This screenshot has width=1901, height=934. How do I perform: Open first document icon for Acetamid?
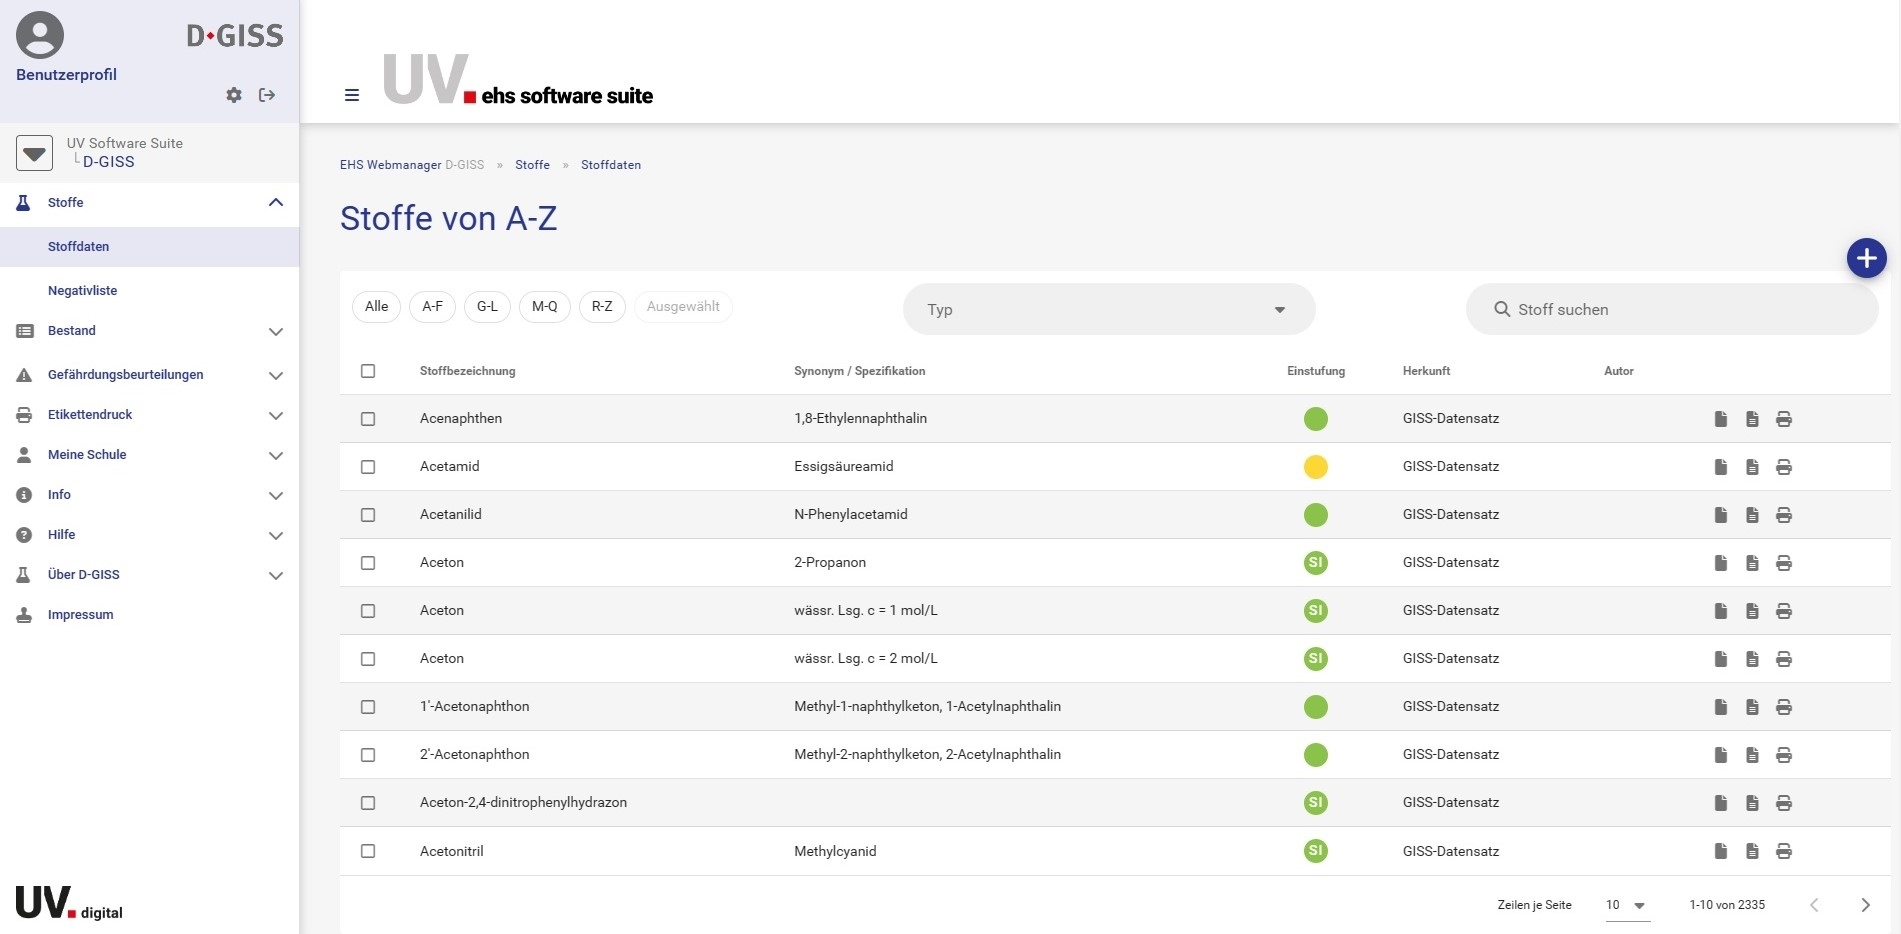1720,467
